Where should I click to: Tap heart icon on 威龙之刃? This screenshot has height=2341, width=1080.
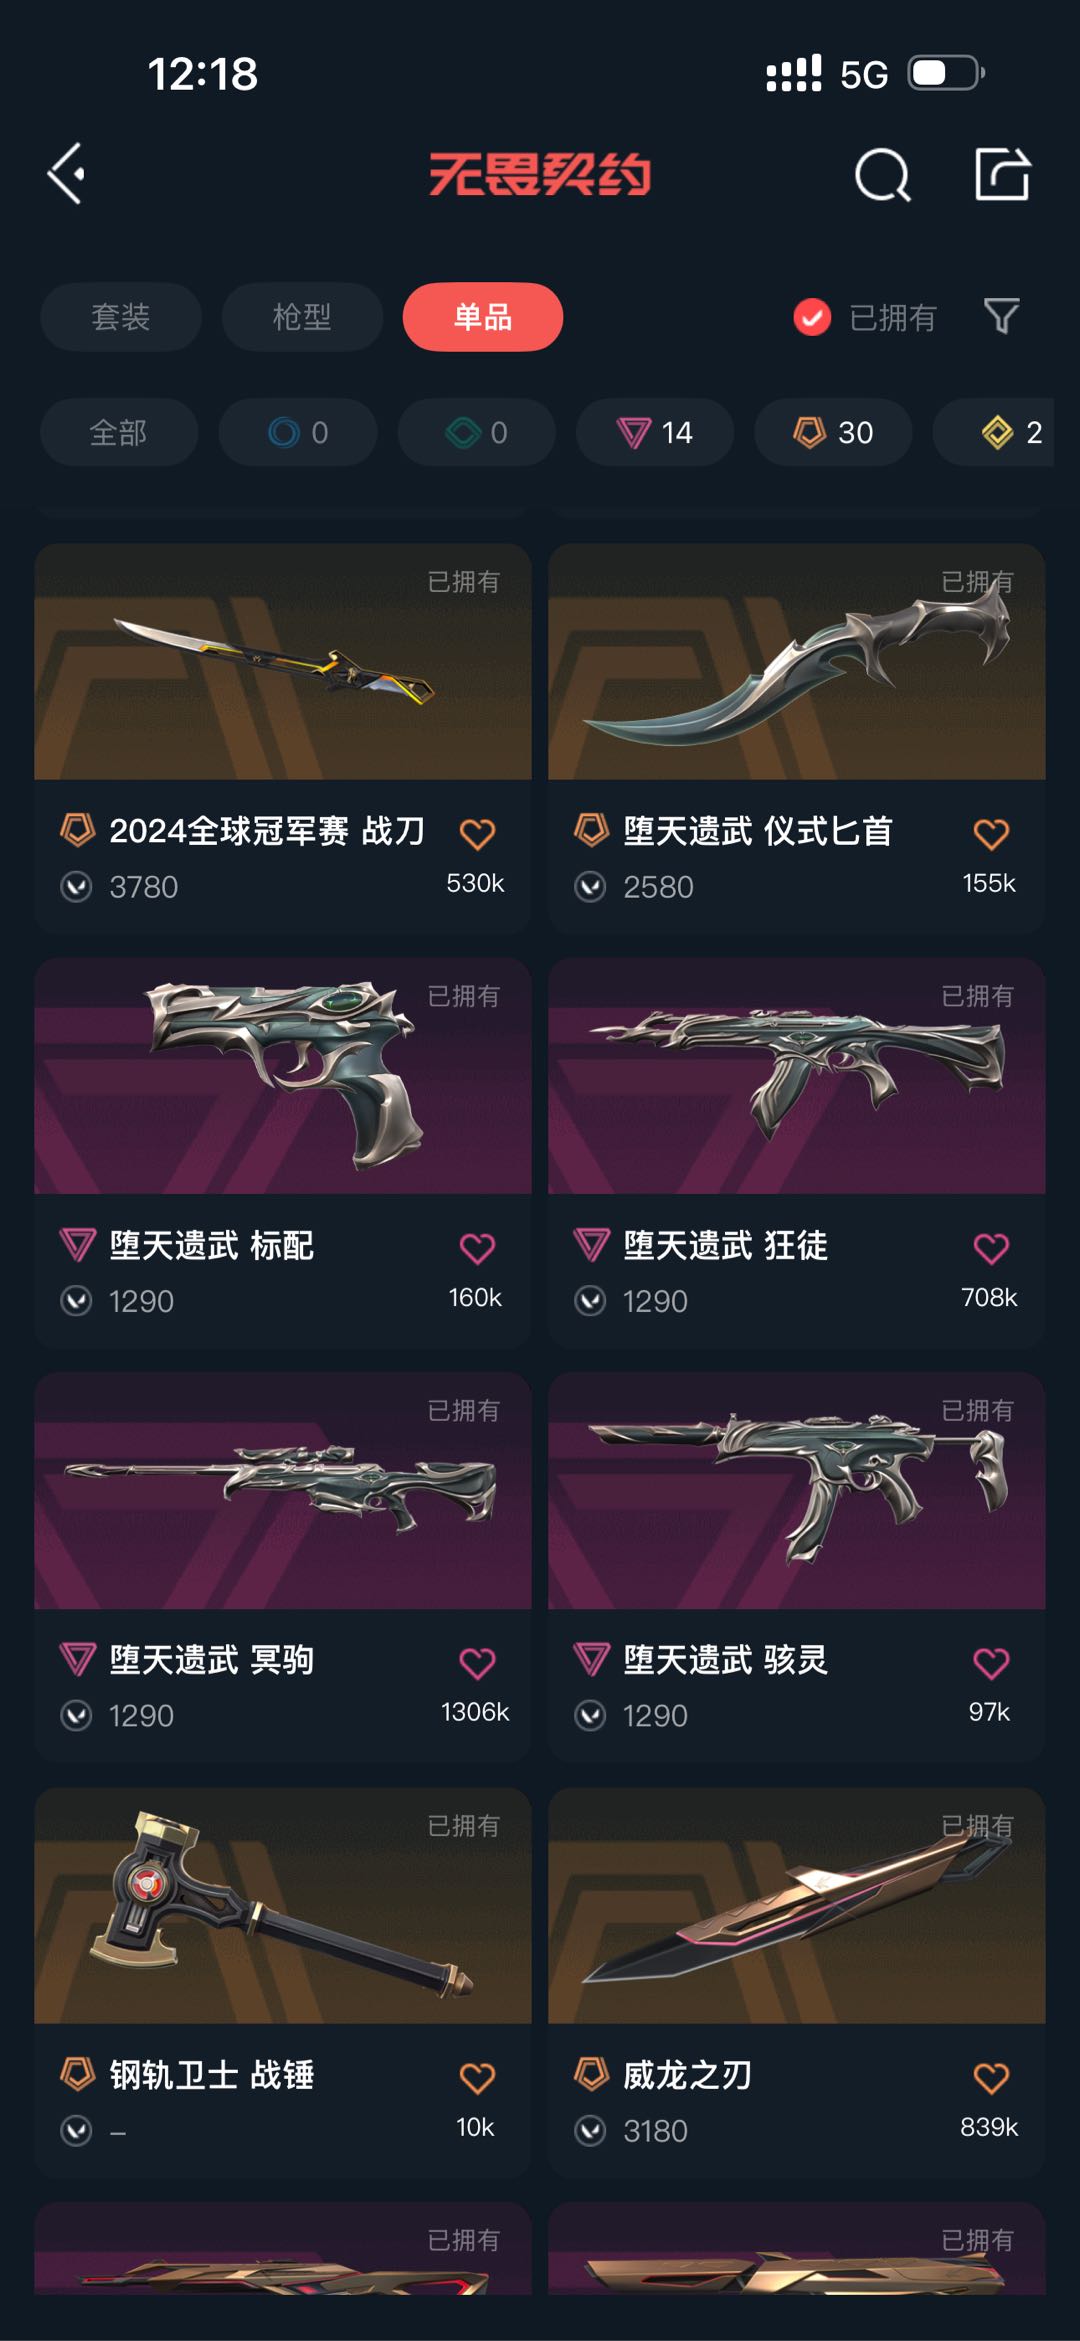[991, 2077]
